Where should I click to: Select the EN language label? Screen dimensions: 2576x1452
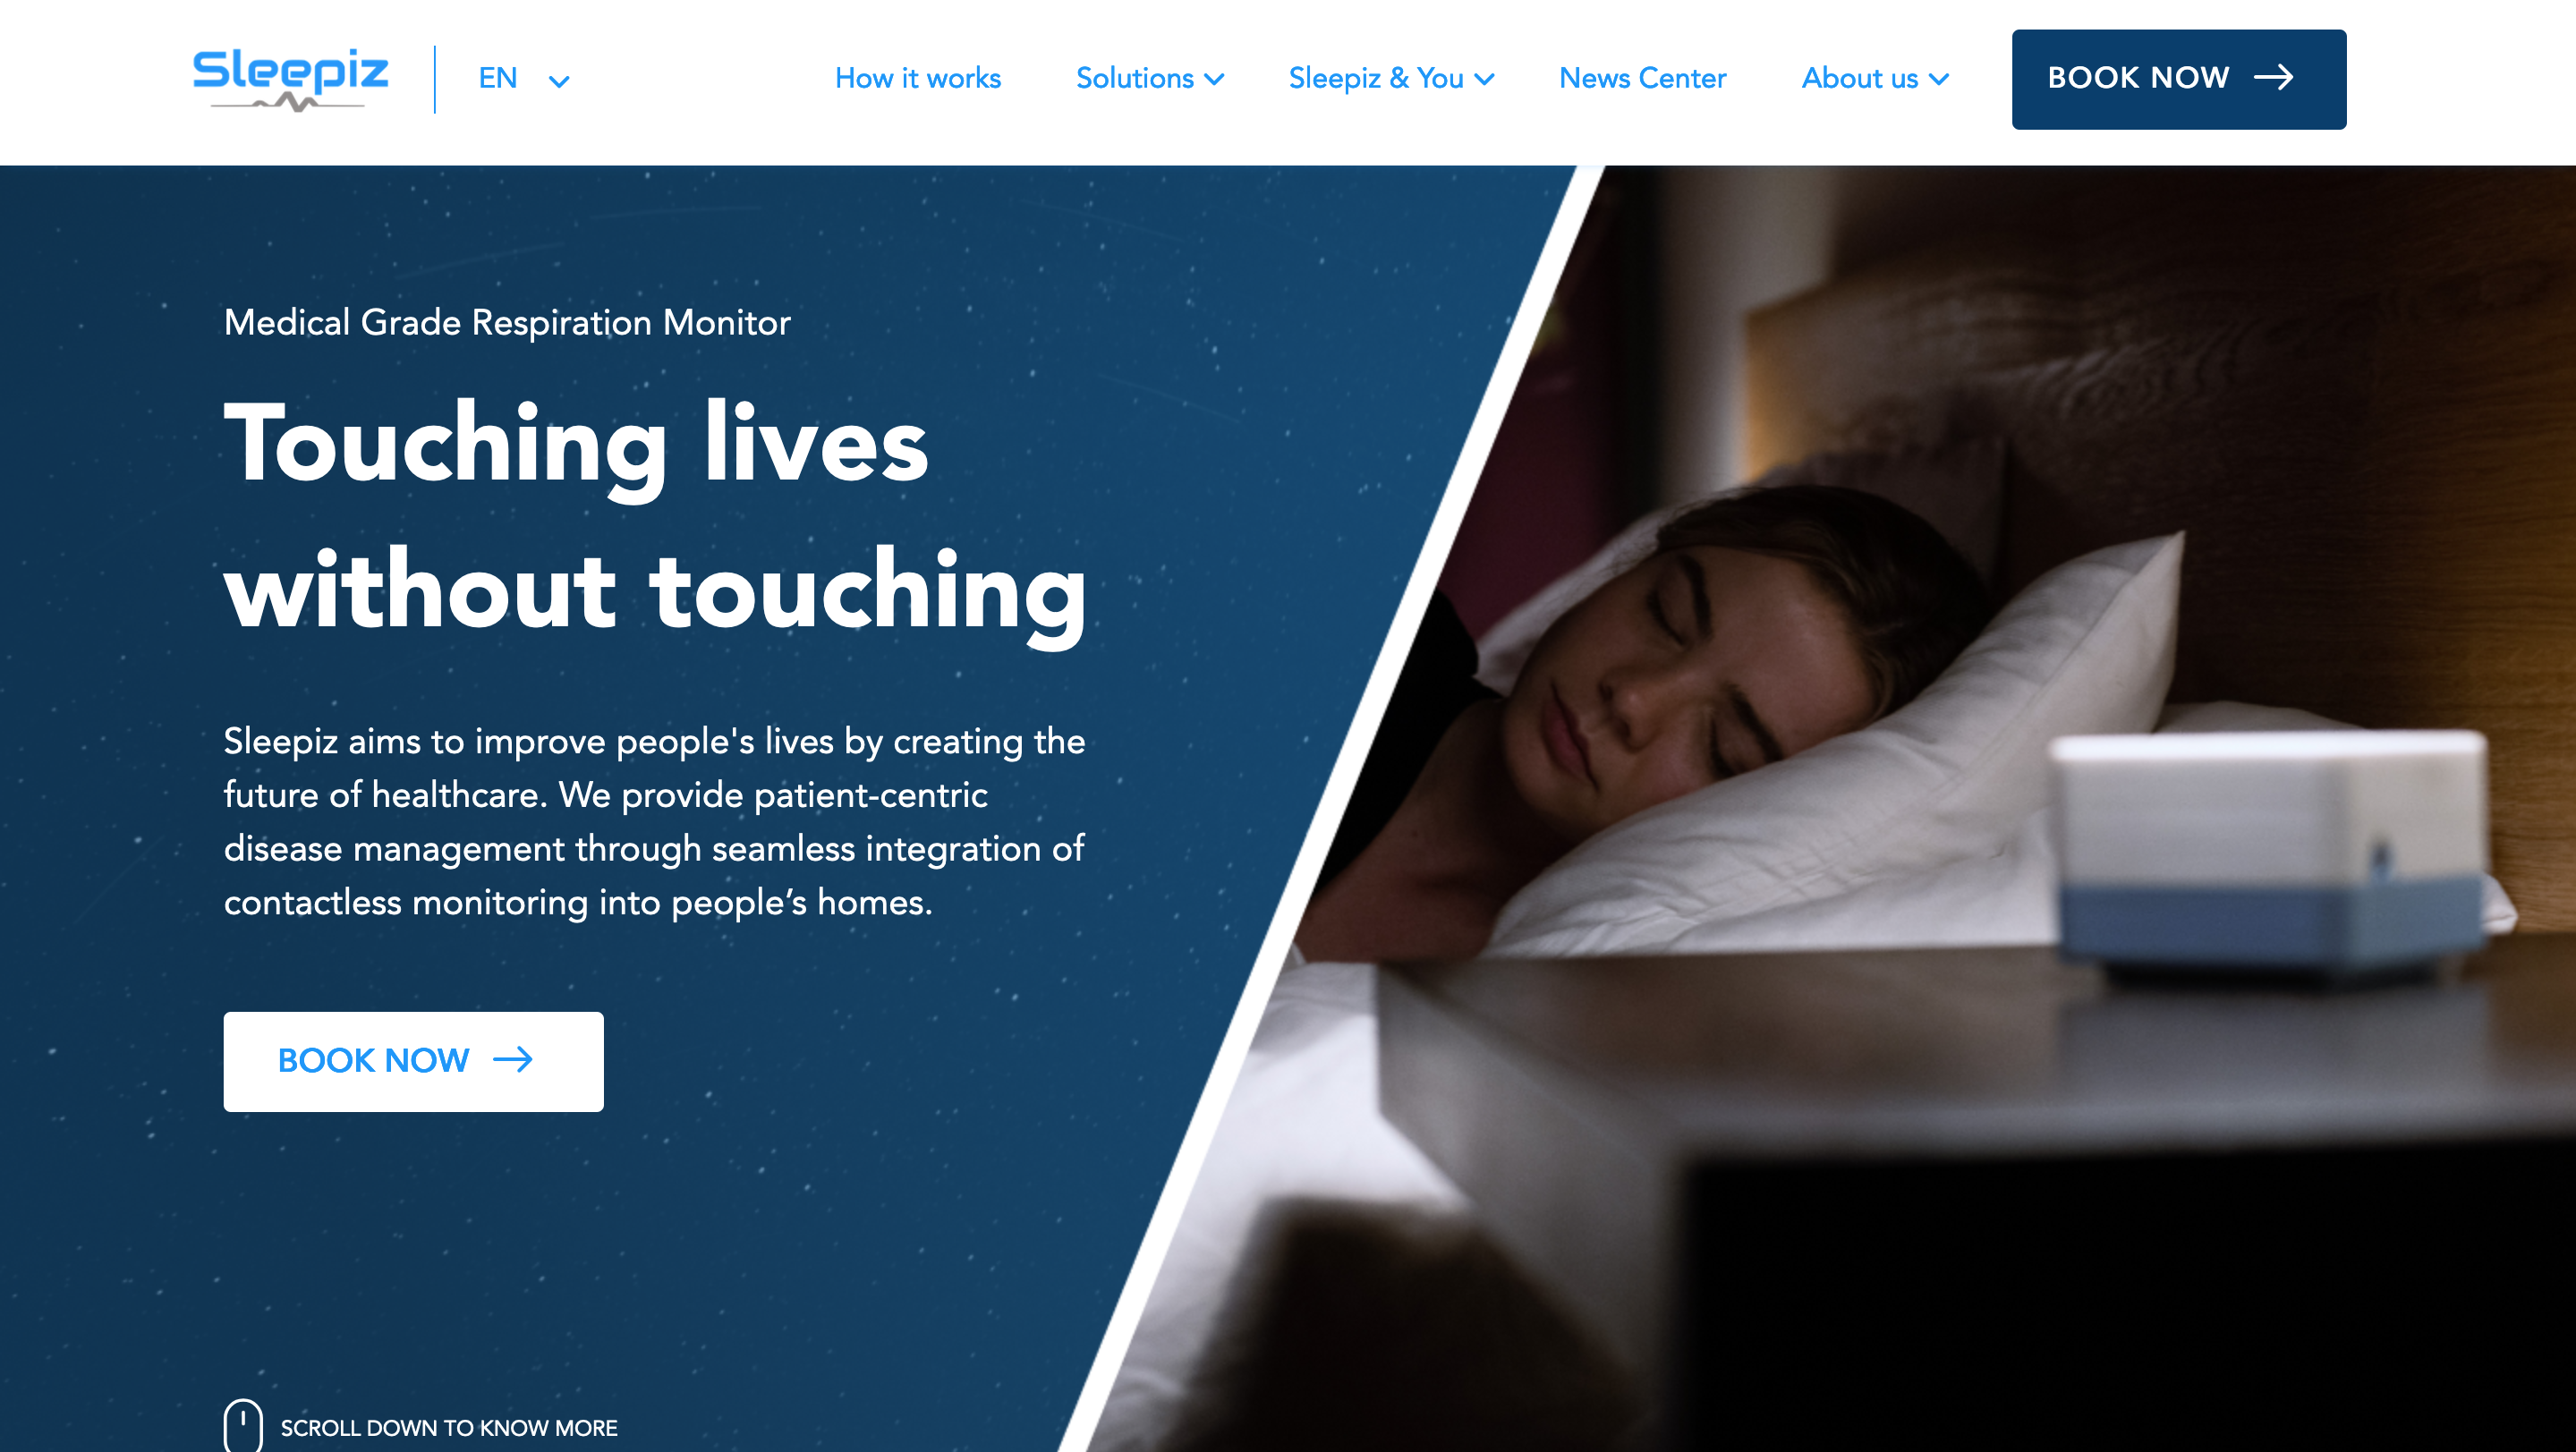click(x=497, y=78)
